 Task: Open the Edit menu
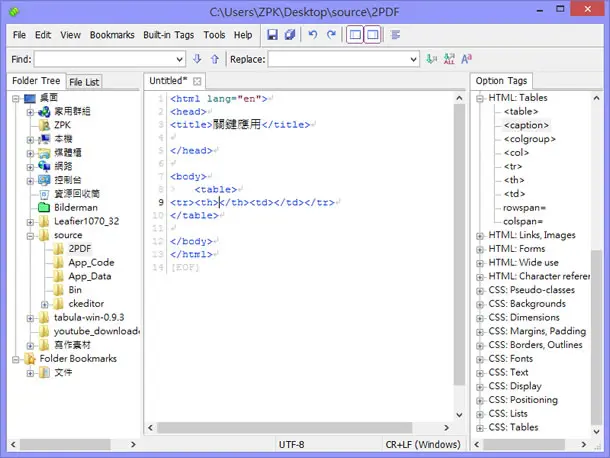(x=43, y=35)
